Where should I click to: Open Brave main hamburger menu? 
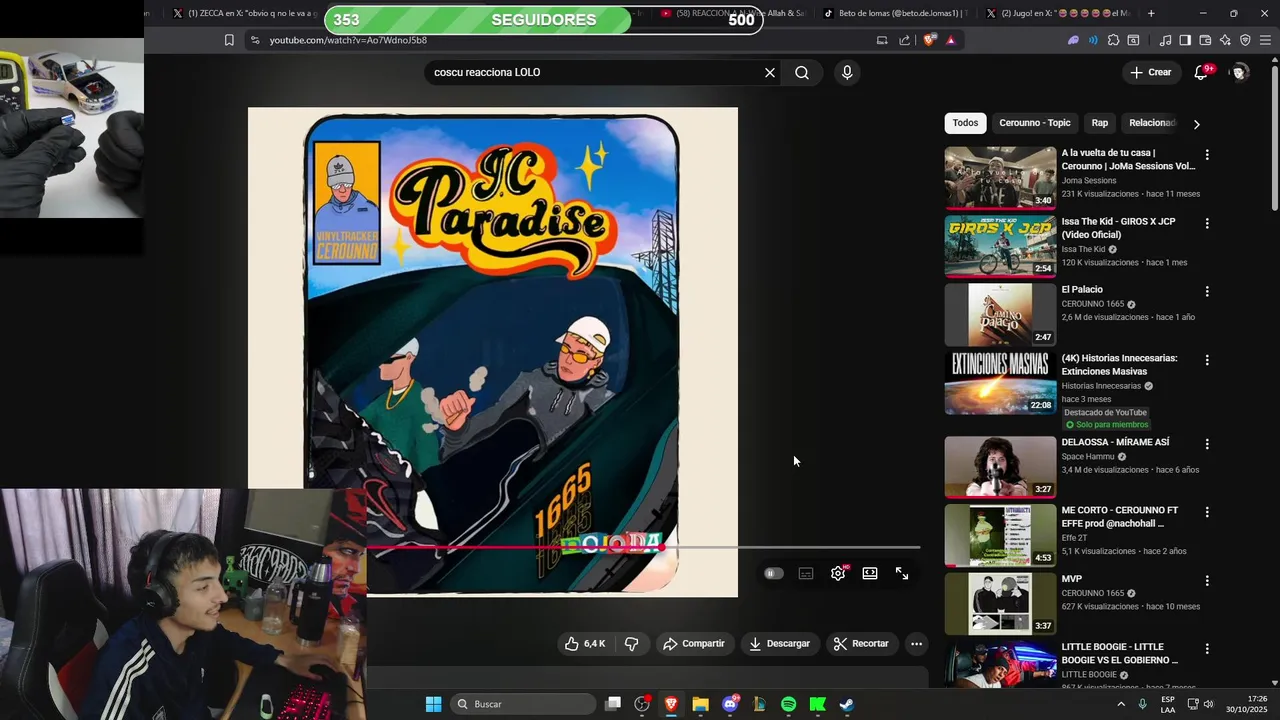1265,40
